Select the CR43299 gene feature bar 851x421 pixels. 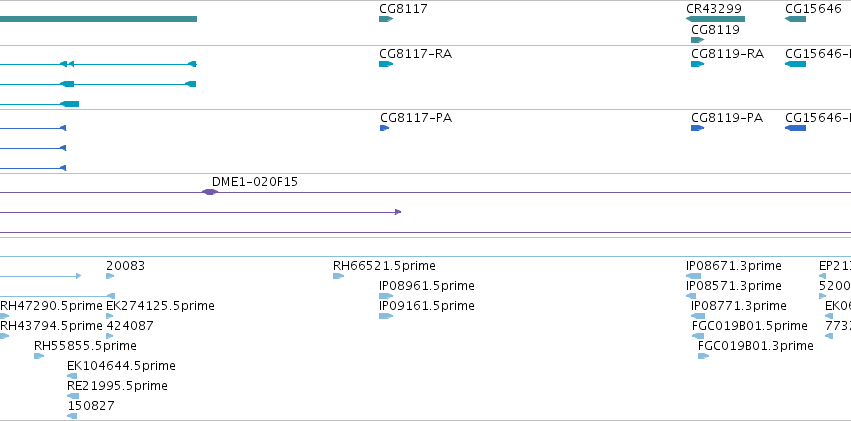(x=715, y=19)
